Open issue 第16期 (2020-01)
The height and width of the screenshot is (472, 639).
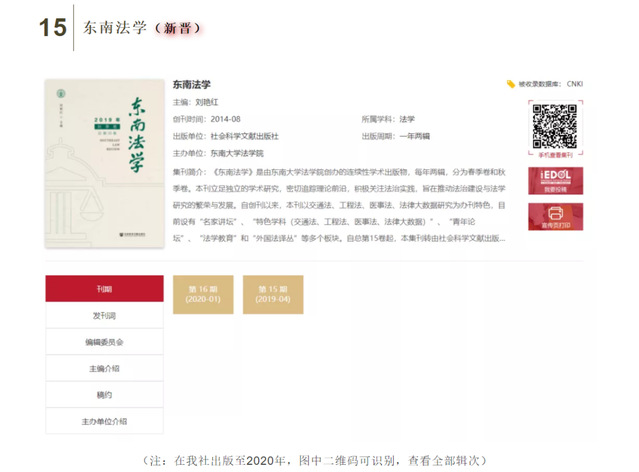click(203, 294)
